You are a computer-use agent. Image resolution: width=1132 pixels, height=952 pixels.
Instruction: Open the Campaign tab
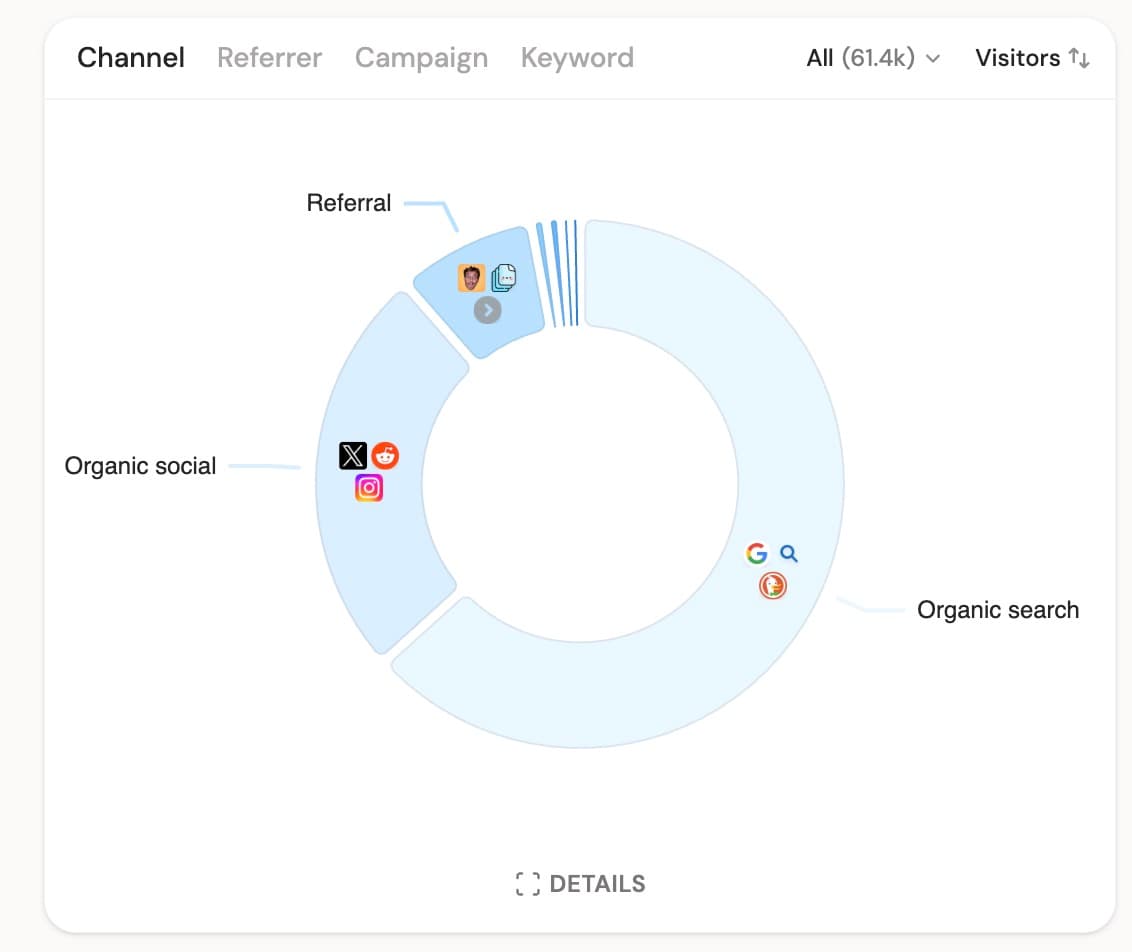coord(421,58)
